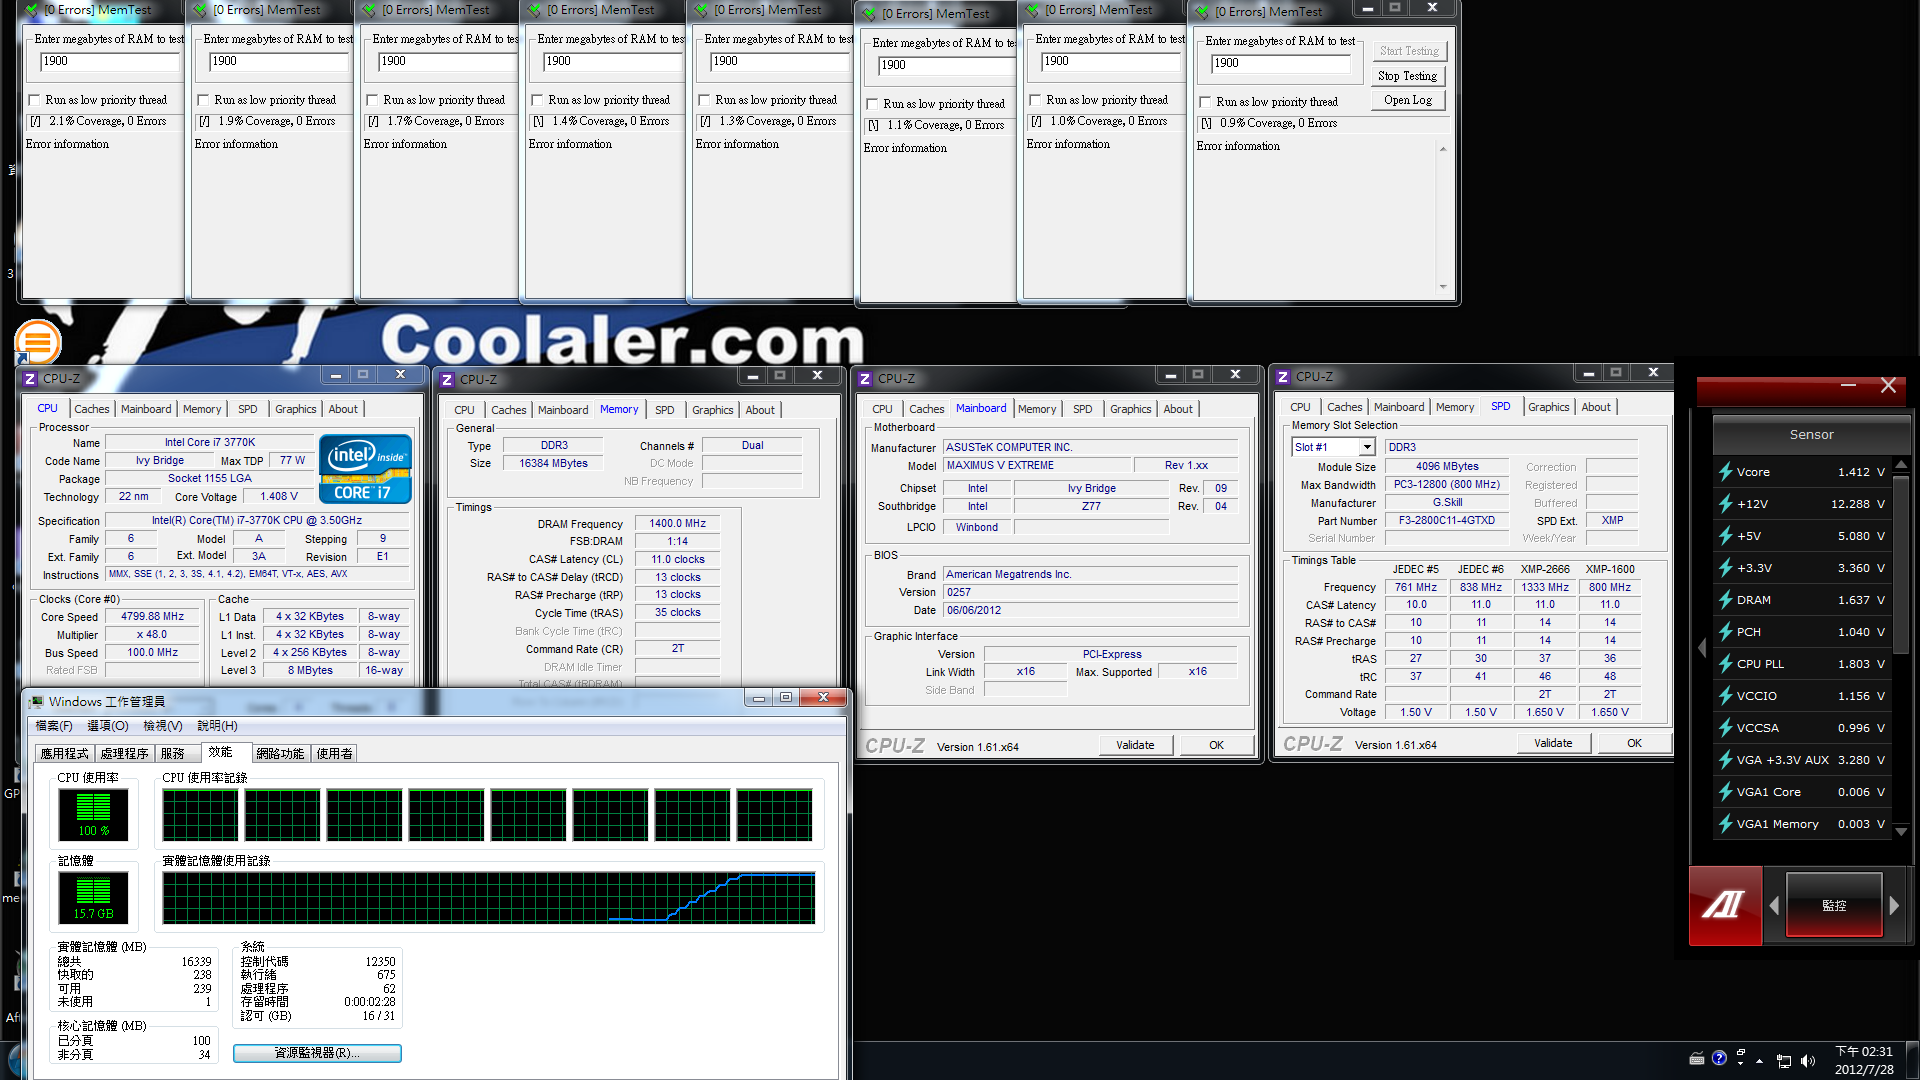Switch to the 網路功能 tab in Task Manager

(280, 754)
